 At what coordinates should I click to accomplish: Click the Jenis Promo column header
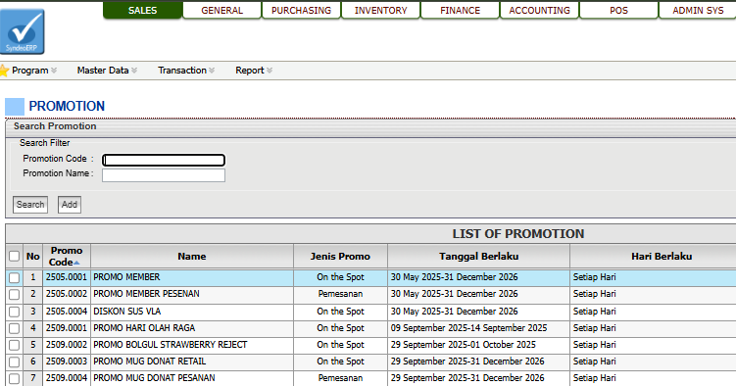pos(340,256)
